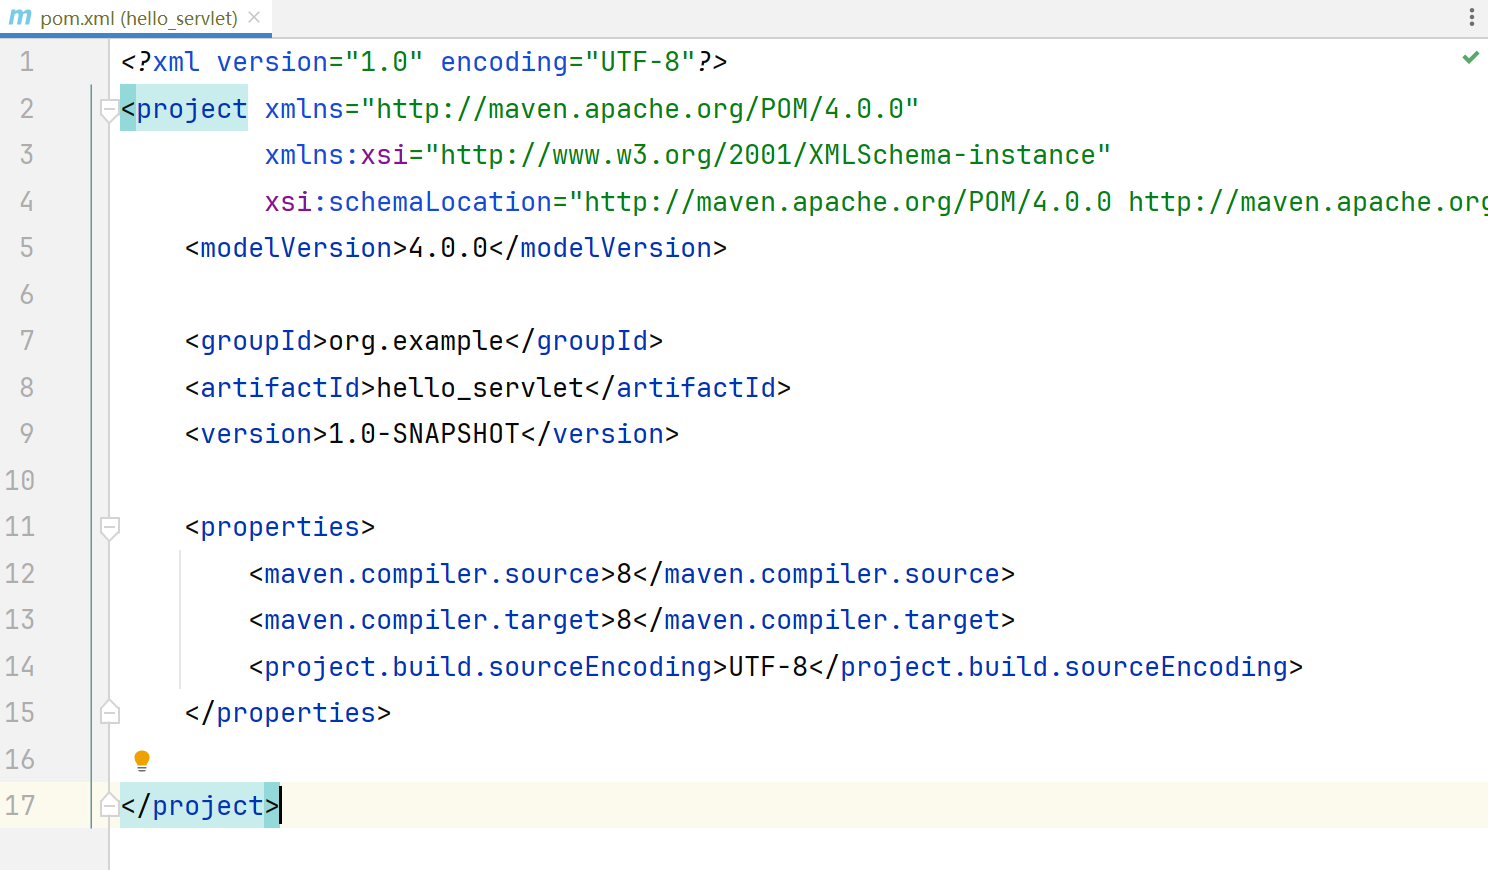Click the encoding="UTF-8" declaration text

click(568, 62)
